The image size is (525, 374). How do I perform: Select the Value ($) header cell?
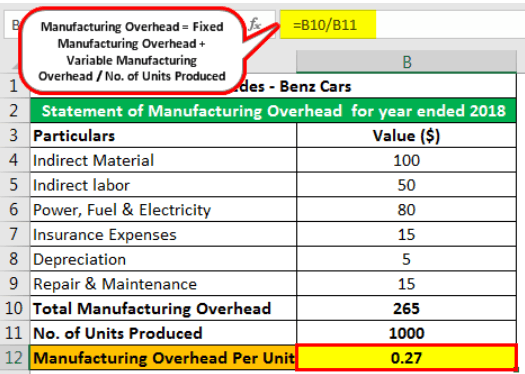click(406, 136)
